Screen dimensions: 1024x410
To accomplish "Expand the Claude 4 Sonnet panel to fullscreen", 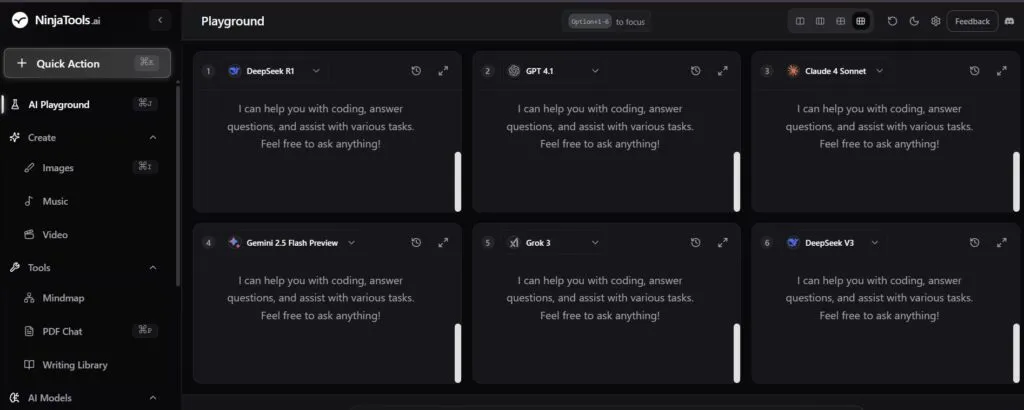I will coord(1002,71).
